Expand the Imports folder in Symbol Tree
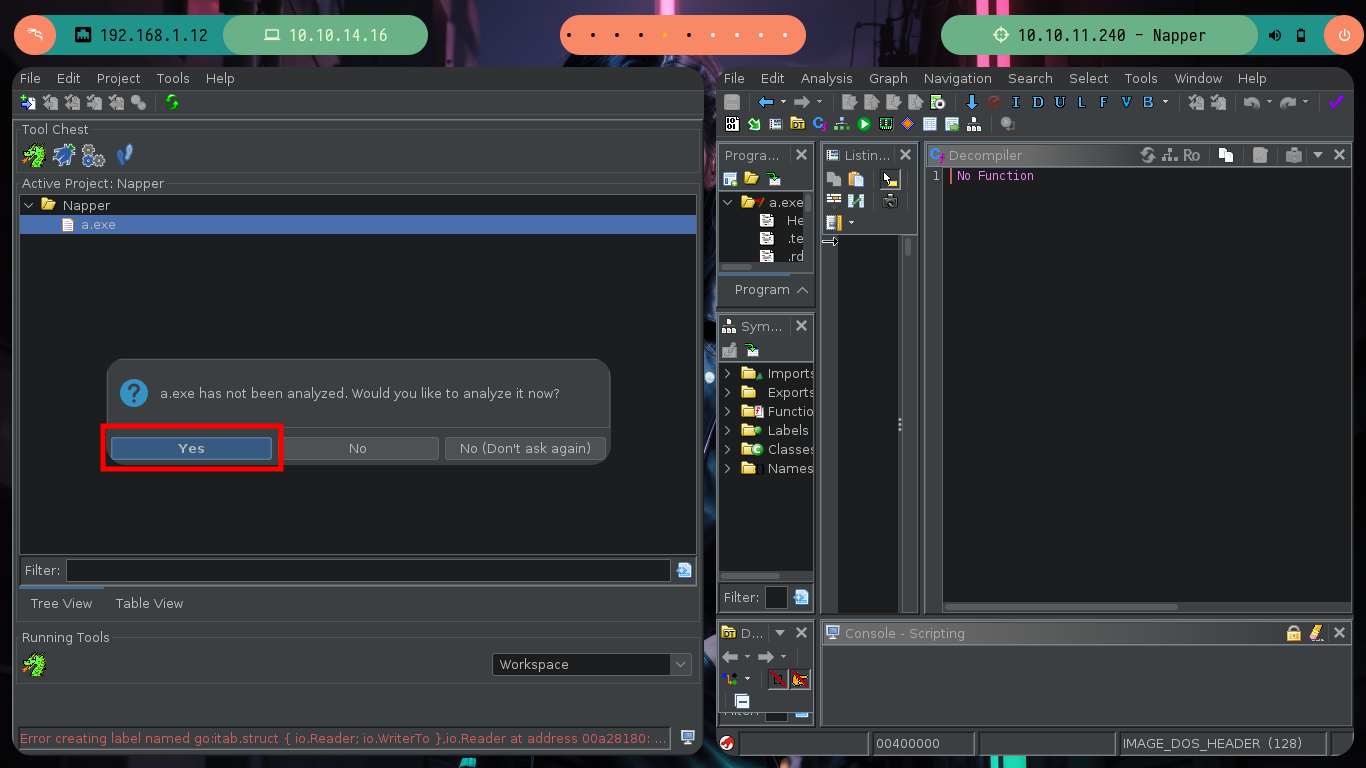Image resolution: width=1366 pixels, height=768 pixels. pos(727,374)
